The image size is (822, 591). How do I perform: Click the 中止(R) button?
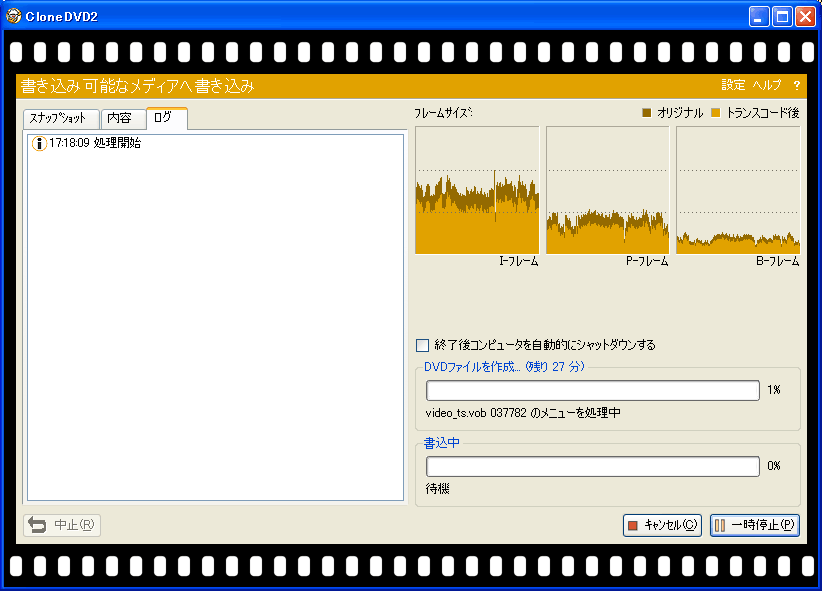(62, 525)
